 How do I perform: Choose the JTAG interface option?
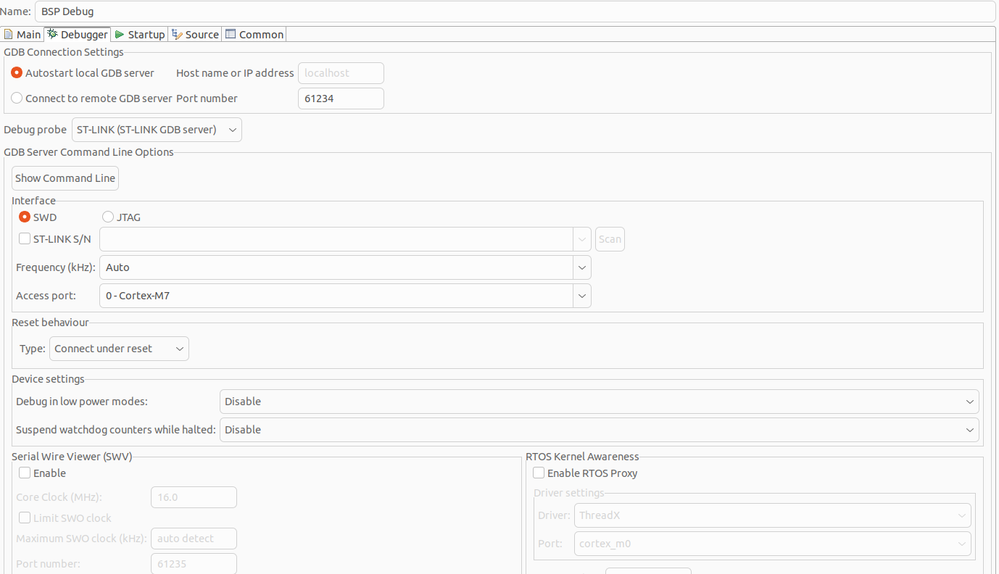pos(121,217)
